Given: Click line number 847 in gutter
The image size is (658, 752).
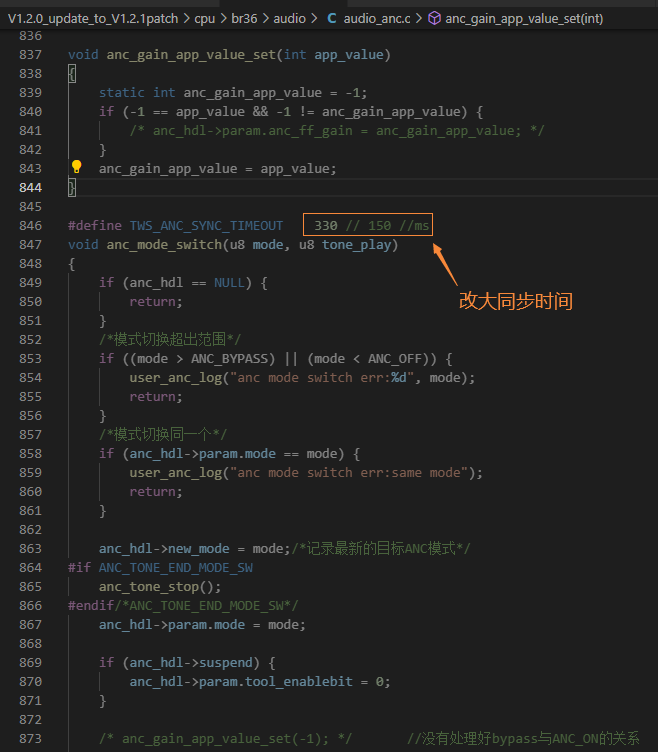Looking at the screenshot, I should coord(30,245).
